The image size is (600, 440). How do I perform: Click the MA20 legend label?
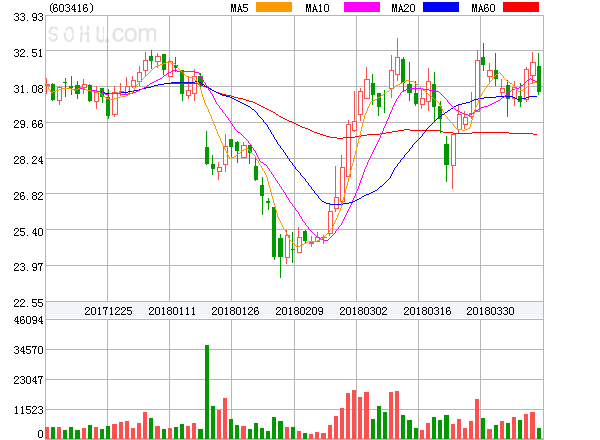tap(403, 8)
